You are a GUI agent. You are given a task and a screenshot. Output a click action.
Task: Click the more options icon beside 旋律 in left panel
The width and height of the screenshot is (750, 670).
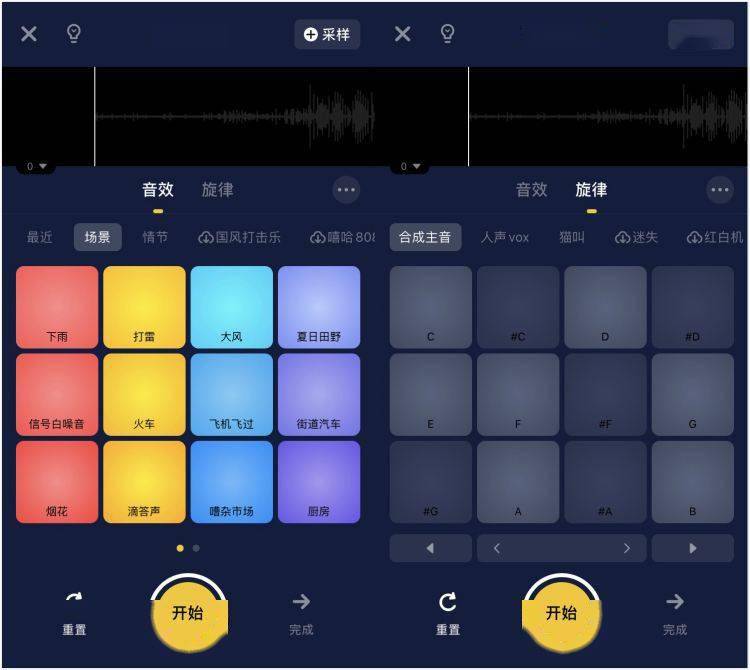tap(346, 190)
